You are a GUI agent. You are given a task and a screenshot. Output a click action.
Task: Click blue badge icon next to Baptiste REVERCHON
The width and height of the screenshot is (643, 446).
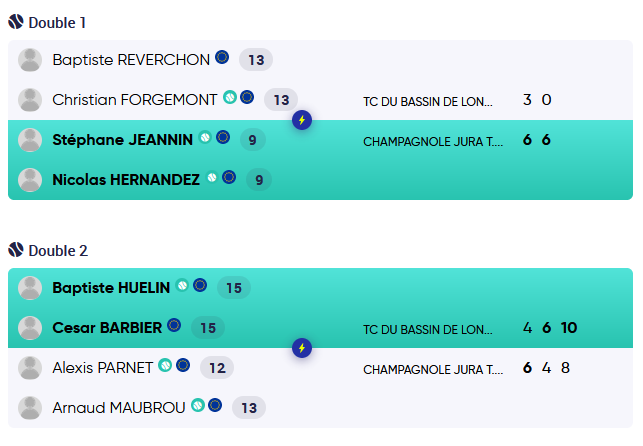(222, 59)
